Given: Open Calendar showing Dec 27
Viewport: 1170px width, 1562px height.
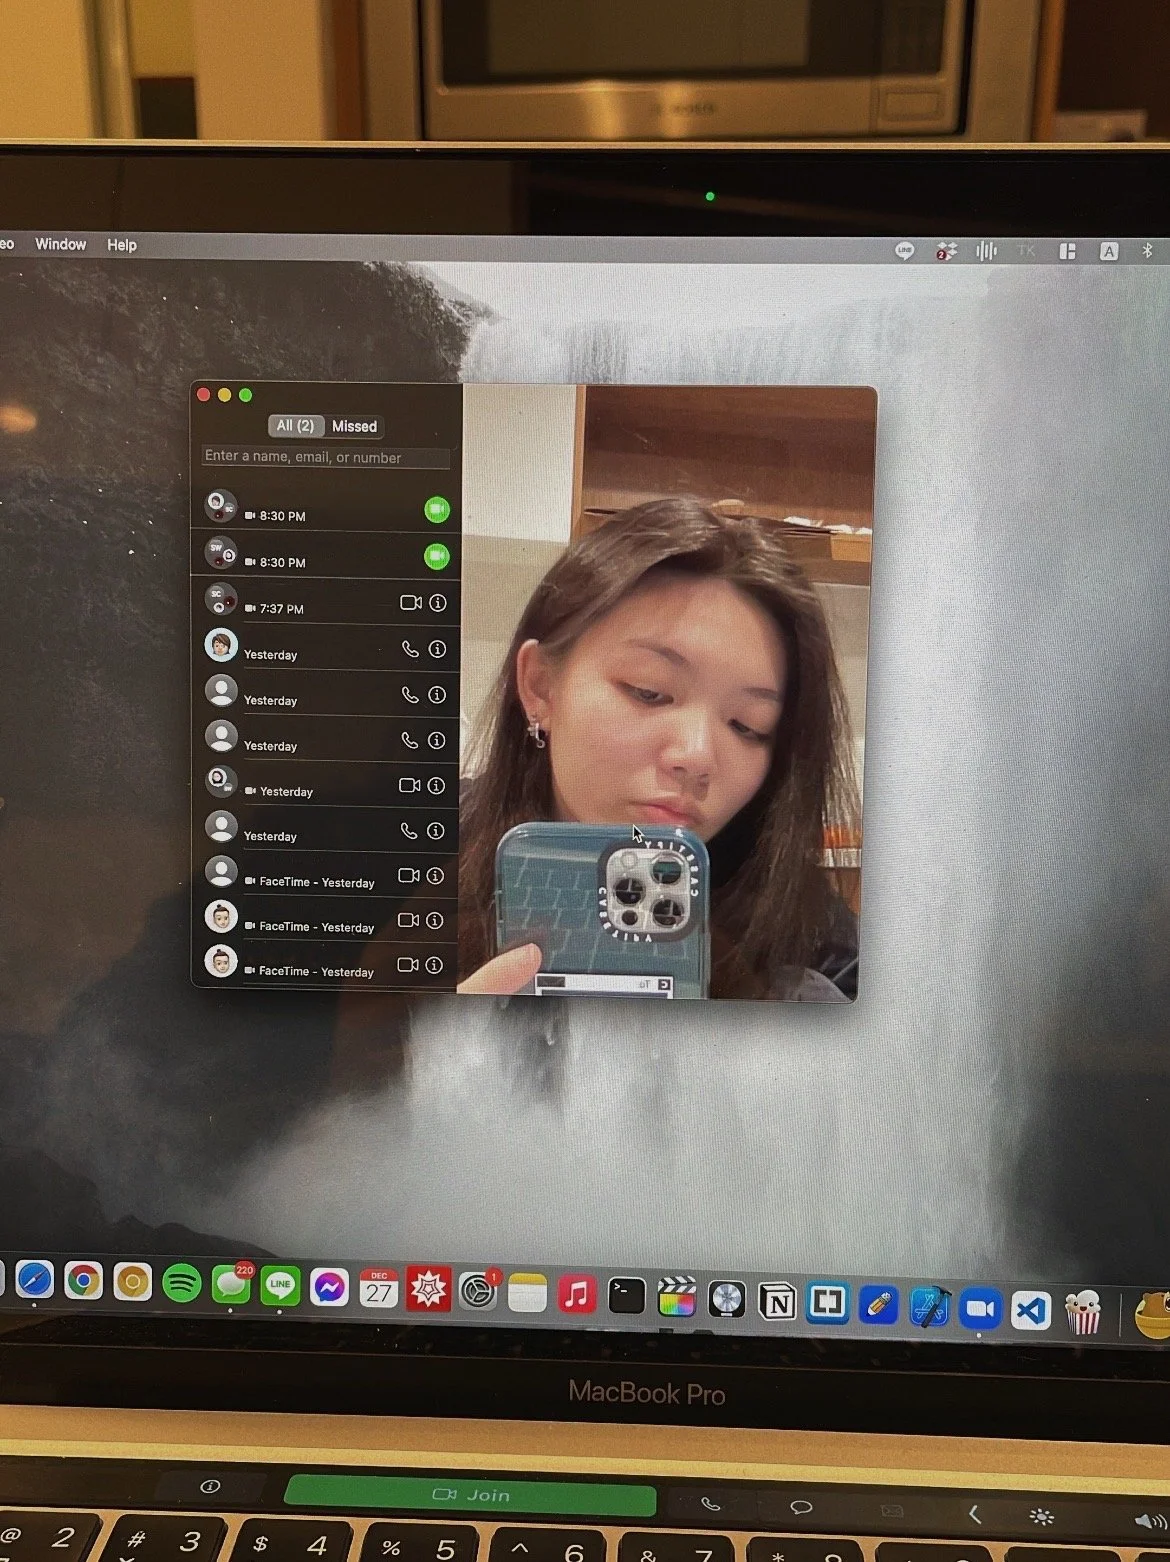Looking at the screenshot, I should (379, 1289).
